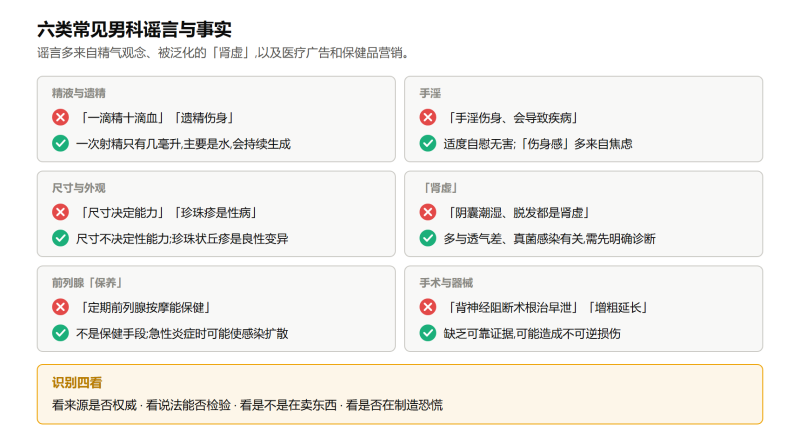Click the green check beside 尺寸不决定性能力
800x437 pixels.
click(60, 238)
